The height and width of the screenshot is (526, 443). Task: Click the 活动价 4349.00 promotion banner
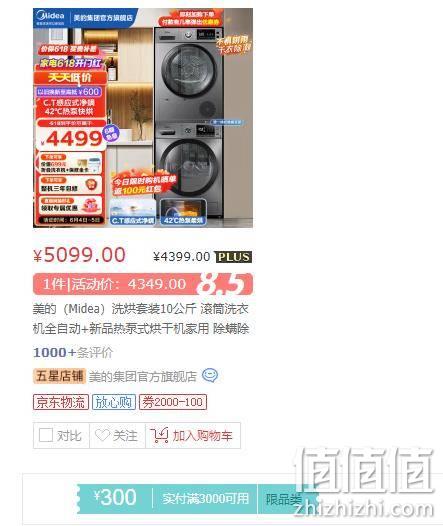pyautogui.click(x=143, y=284)
